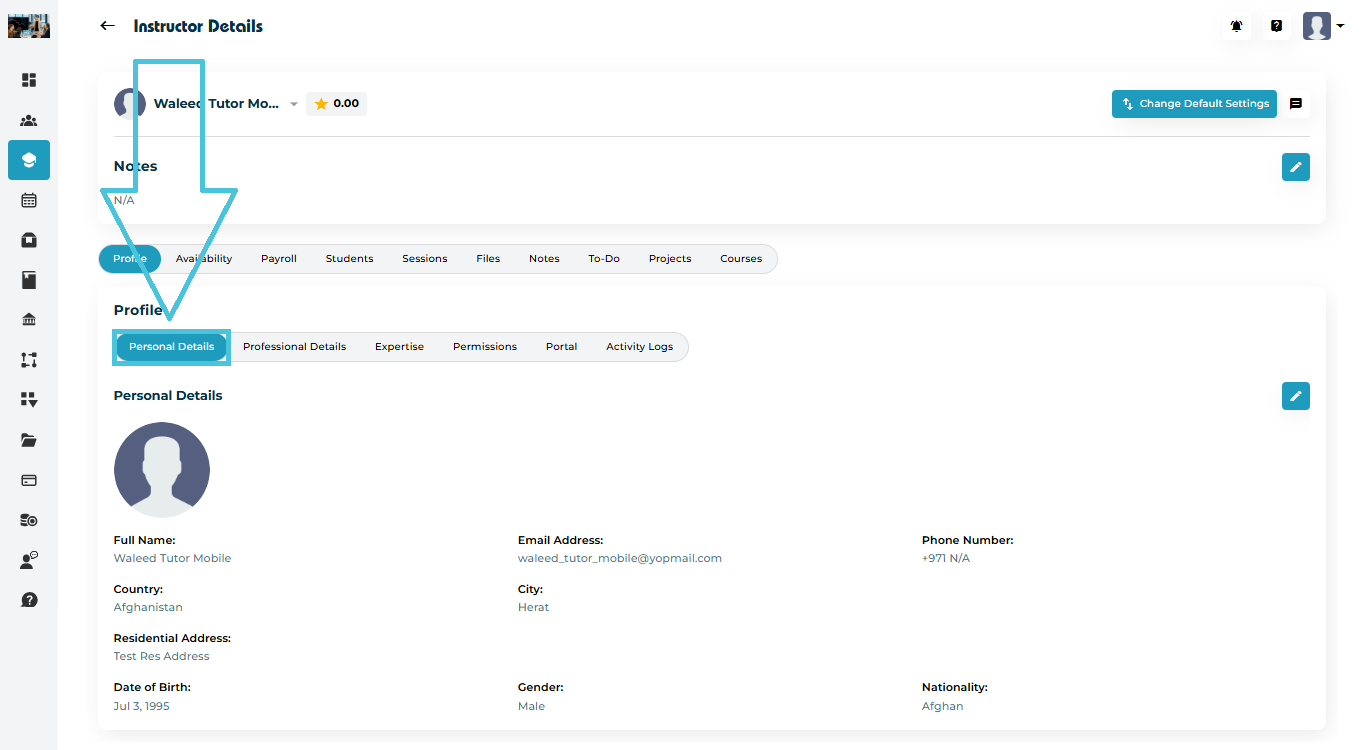Click the 0.00 star rating badge

pyautogui.click(x=336, y=104)
